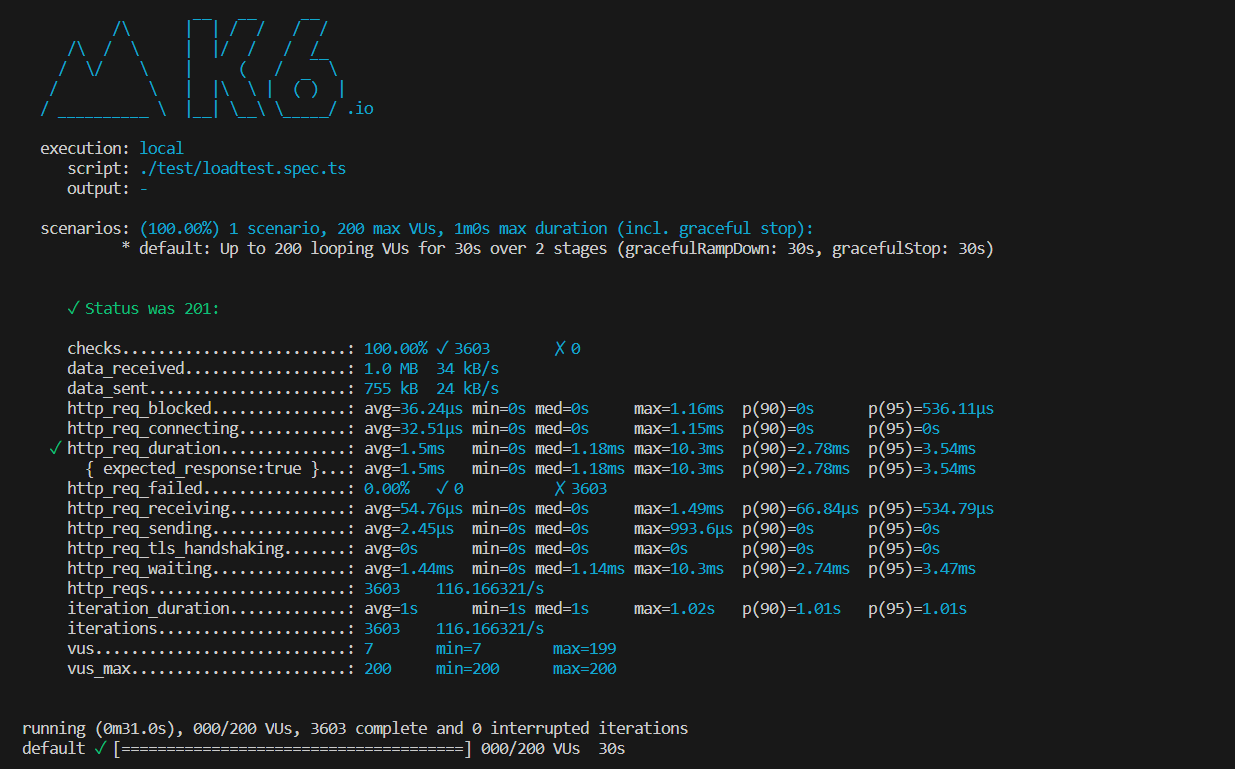Click the expected_response:true tag label
Screen dimensions: 1235x769
202,468
